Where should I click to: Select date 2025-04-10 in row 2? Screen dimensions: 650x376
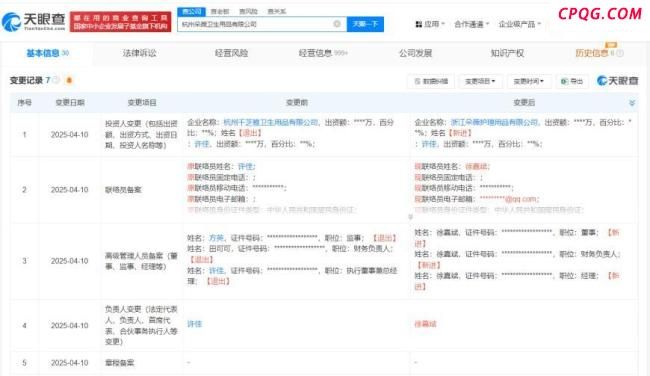click(70, 189)
